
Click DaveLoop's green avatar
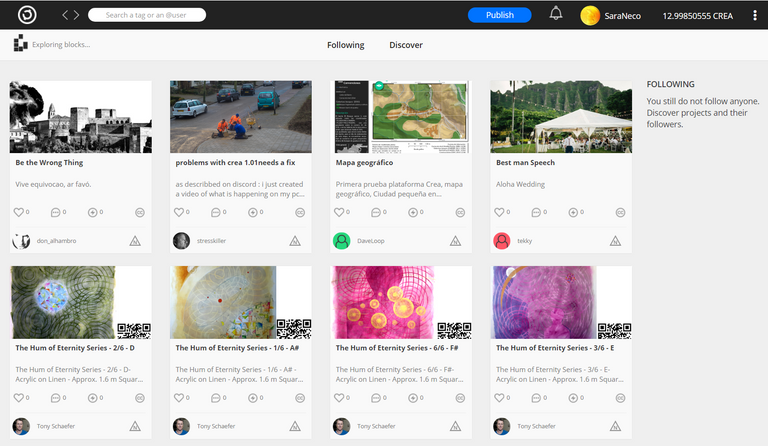point(341,241)
